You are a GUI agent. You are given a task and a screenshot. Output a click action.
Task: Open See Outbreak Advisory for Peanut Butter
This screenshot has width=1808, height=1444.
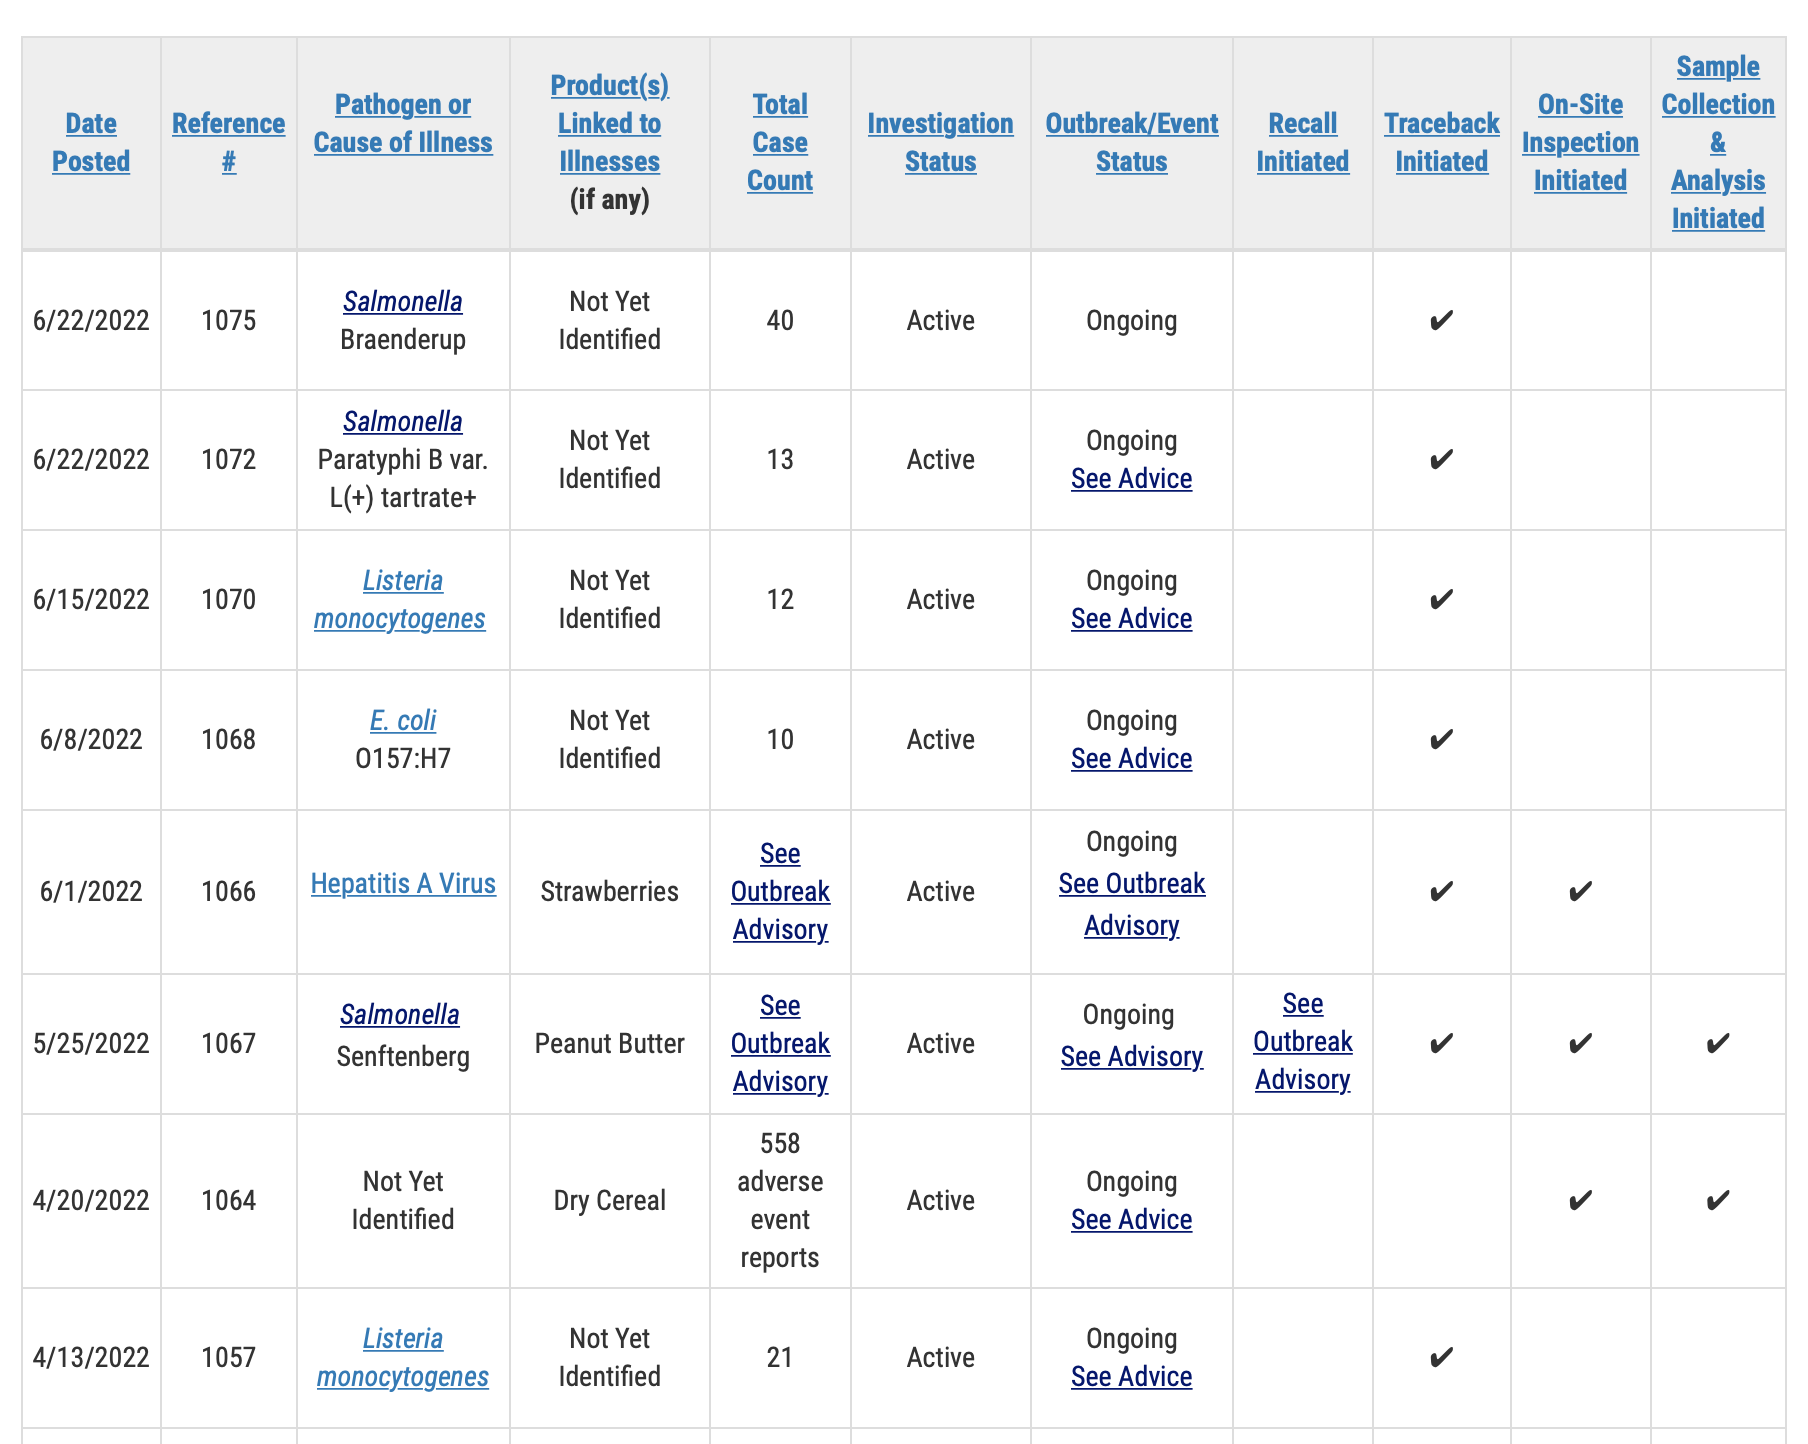pyautogui.click(x=780, y=1043)
